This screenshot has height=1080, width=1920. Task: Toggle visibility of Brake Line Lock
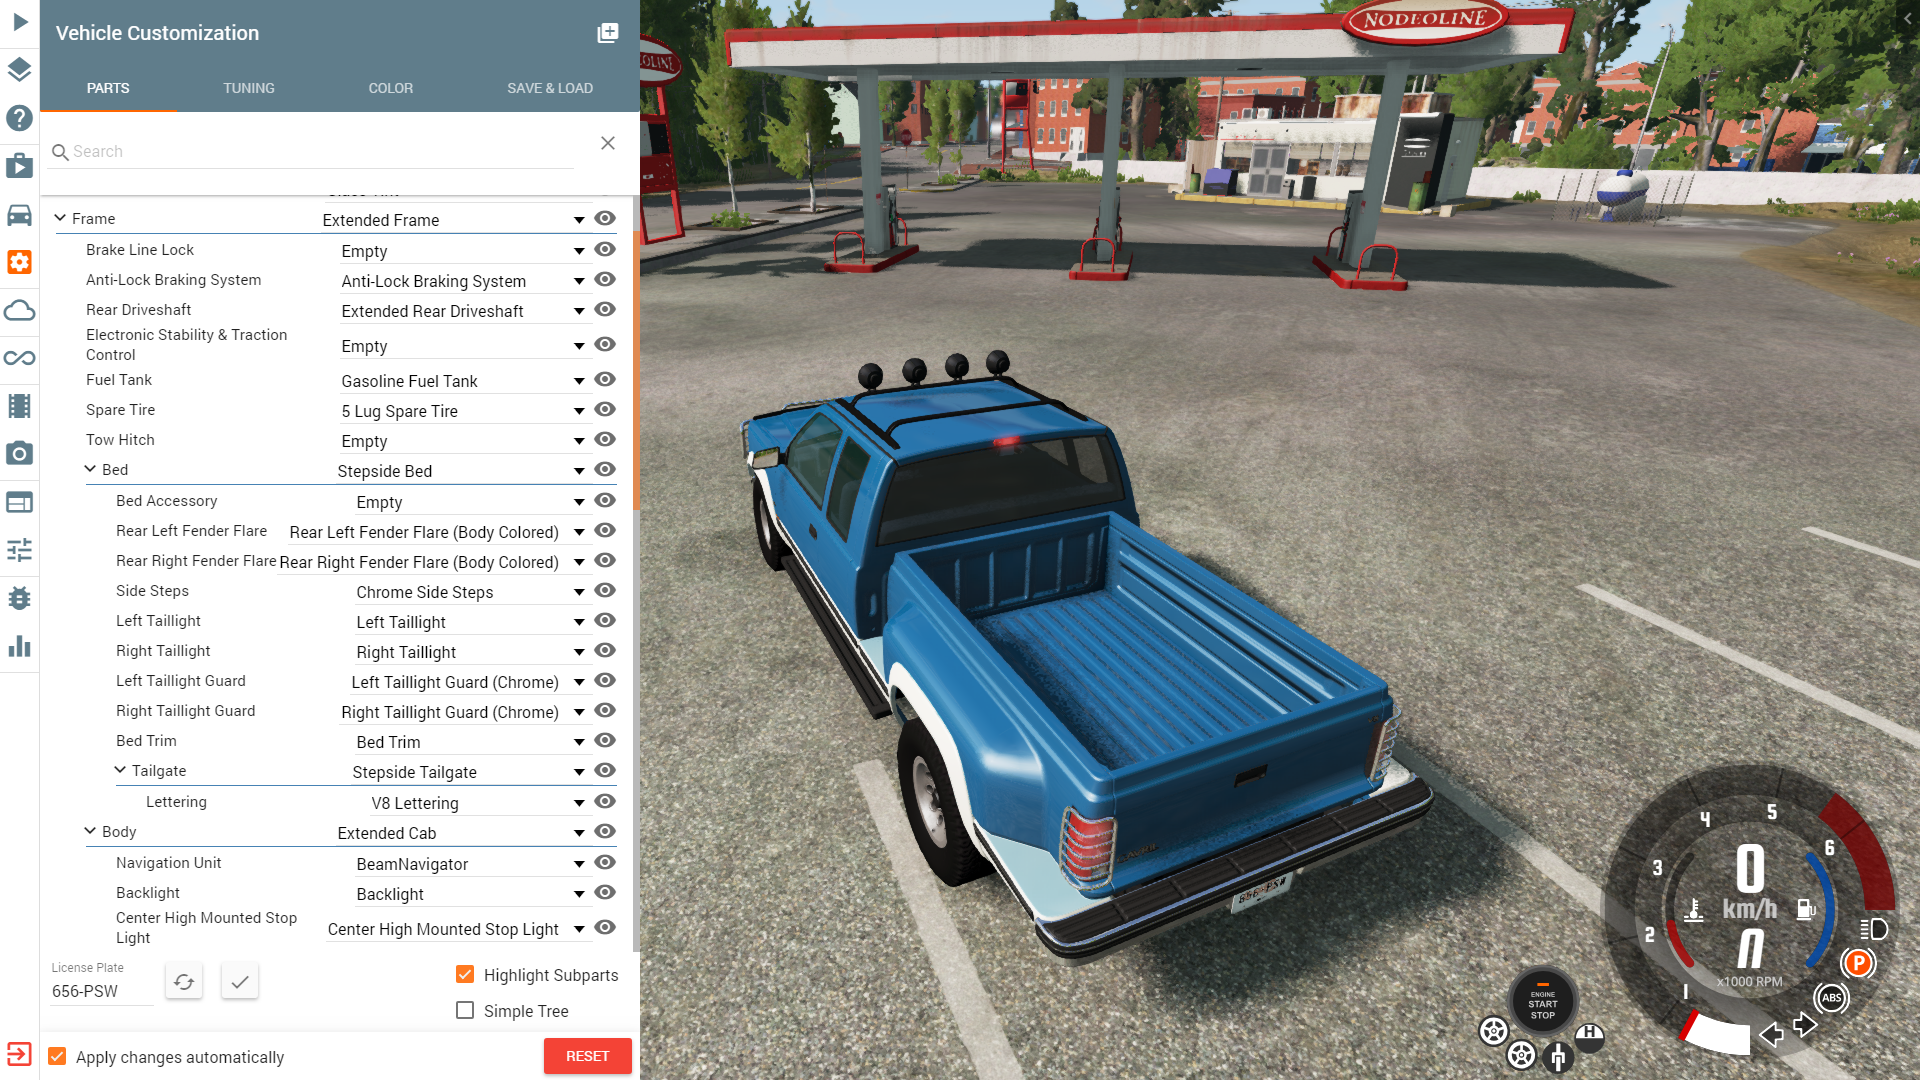(605, 249)
